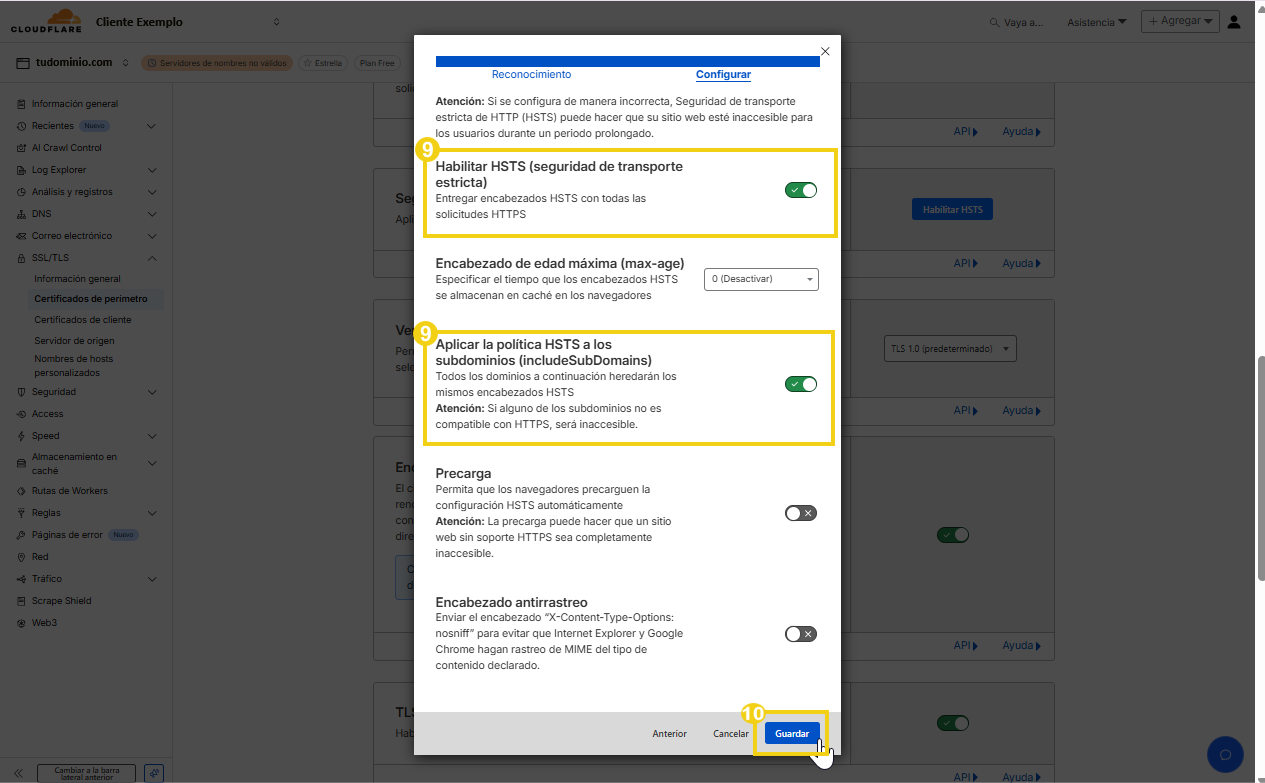The height and width of the screenshot is (783, 1265).
Task: Open the max-age dropdown showing 0 (Desactivar)
Action: click(x=761, y=279)
